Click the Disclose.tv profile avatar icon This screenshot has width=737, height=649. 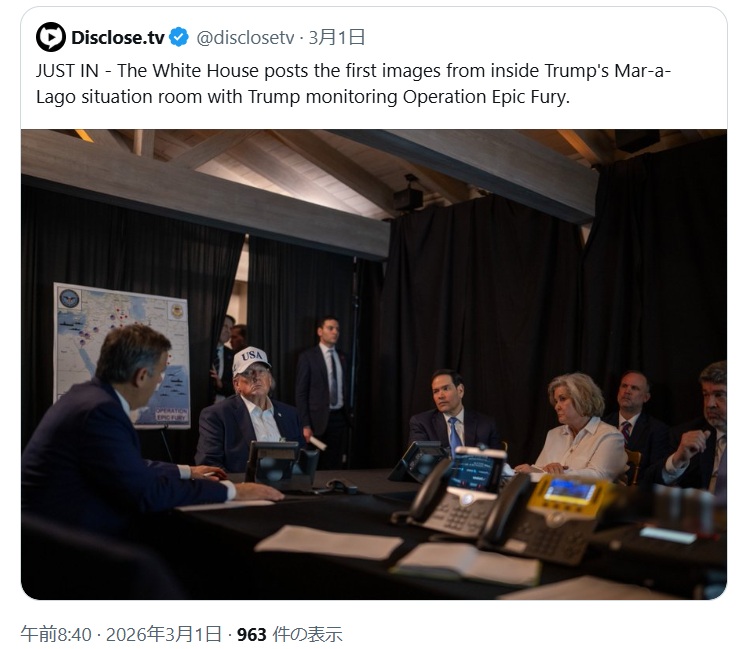pyautogui.click(x=50, y=37)
